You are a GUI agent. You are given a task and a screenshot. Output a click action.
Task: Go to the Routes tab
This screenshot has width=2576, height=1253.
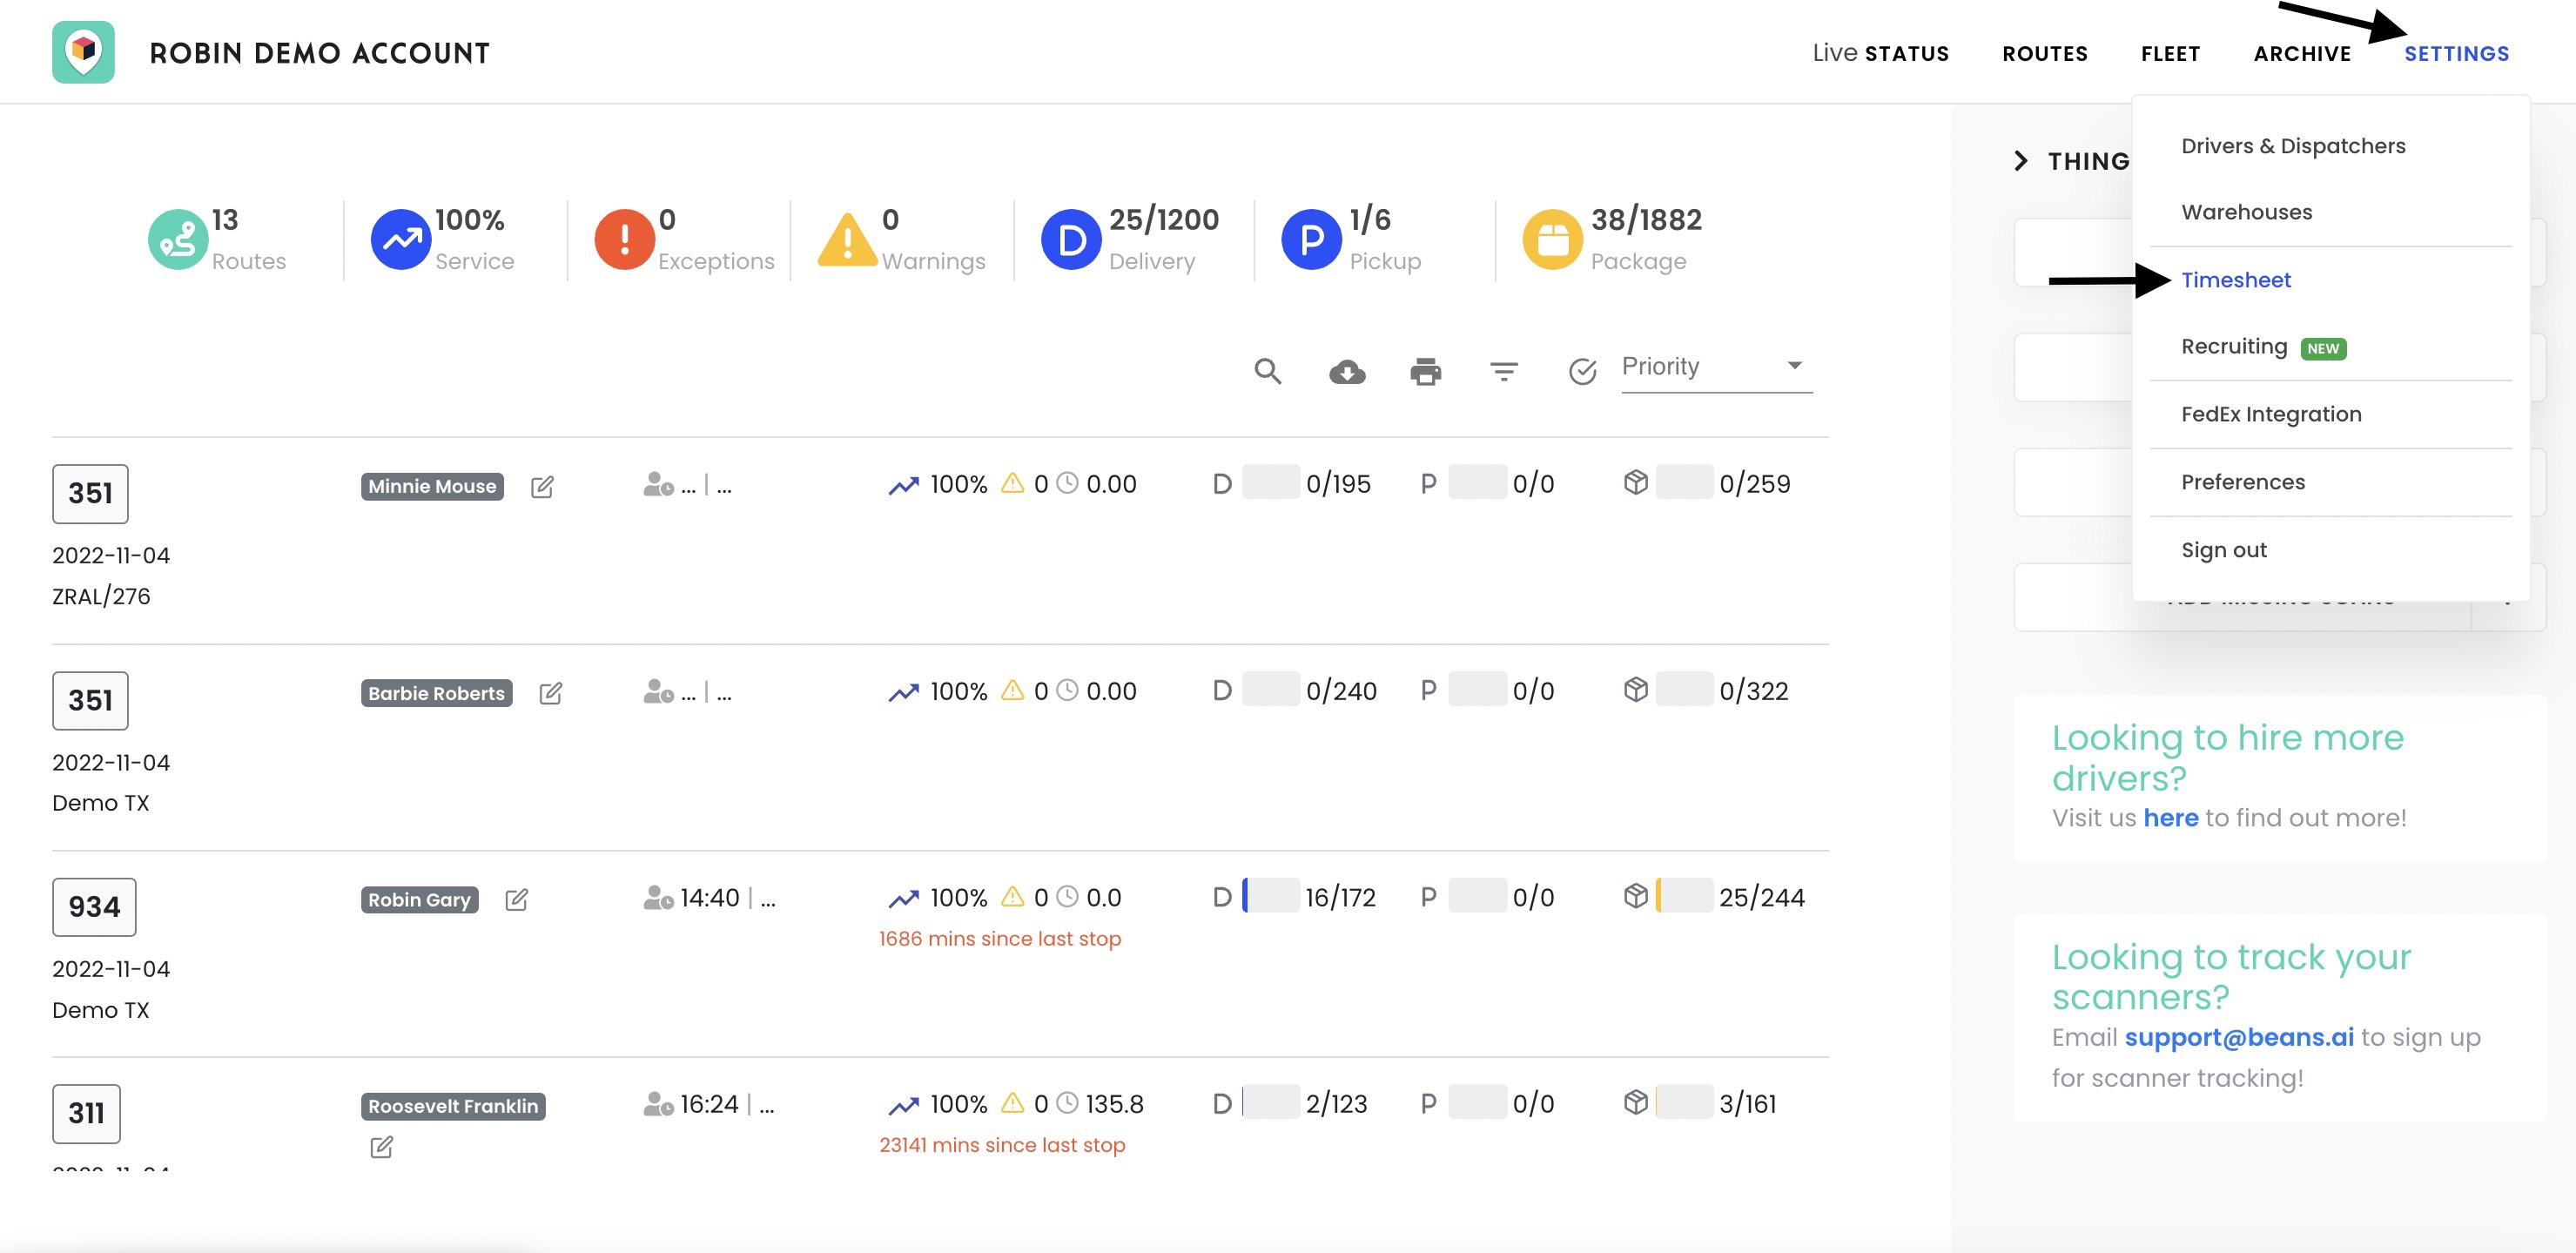(x=2044, y=54)
